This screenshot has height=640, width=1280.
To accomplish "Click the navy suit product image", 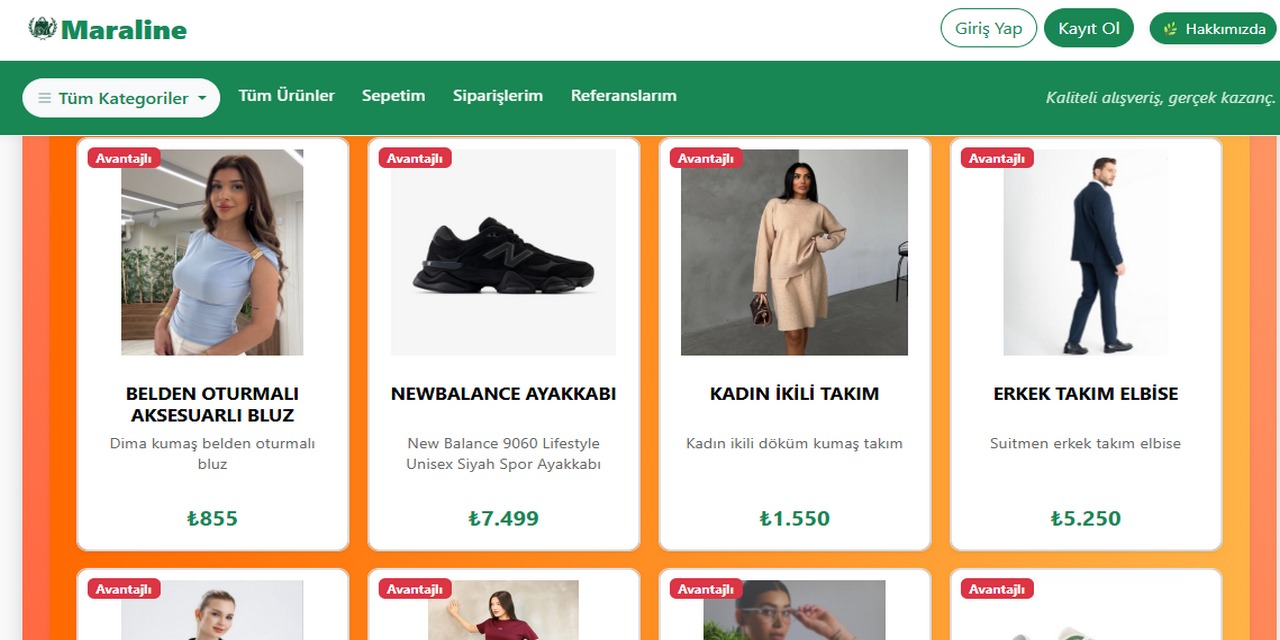I will [x=1085, y=251].
